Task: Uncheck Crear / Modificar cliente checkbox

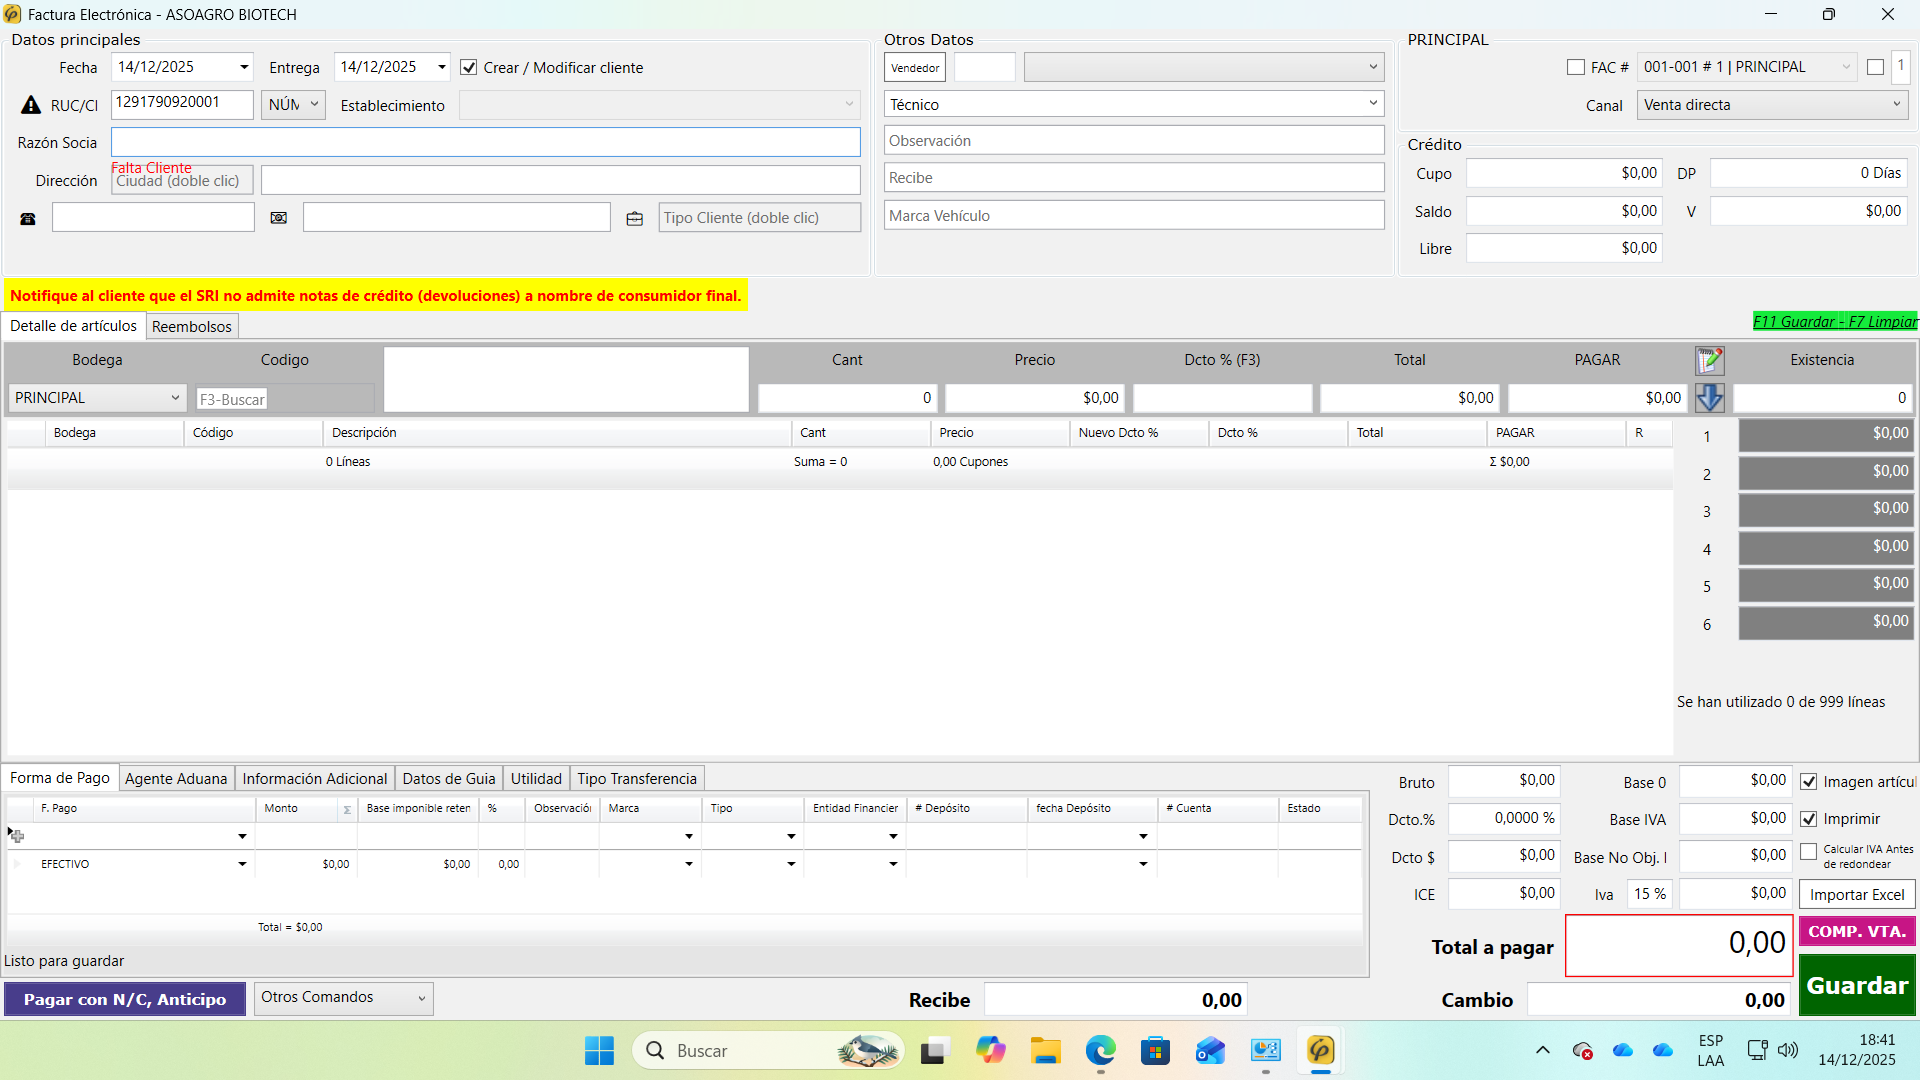Action: click(469, 68)
